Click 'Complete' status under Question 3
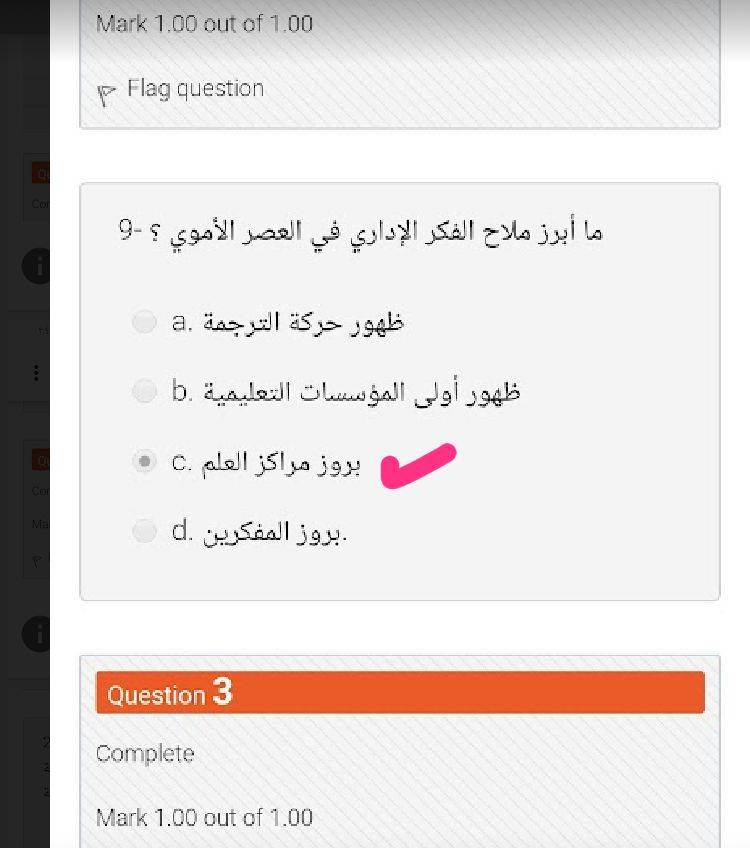This screenshot has width=750, height=848. tap(145, 754)
